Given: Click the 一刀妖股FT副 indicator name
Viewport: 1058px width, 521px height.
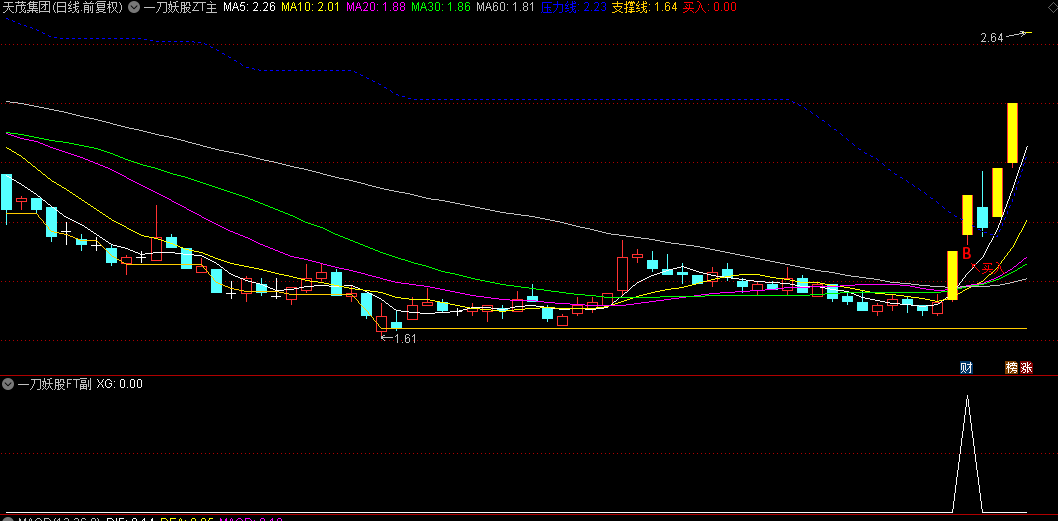Looking at the screenshot, I should [54, 384].
